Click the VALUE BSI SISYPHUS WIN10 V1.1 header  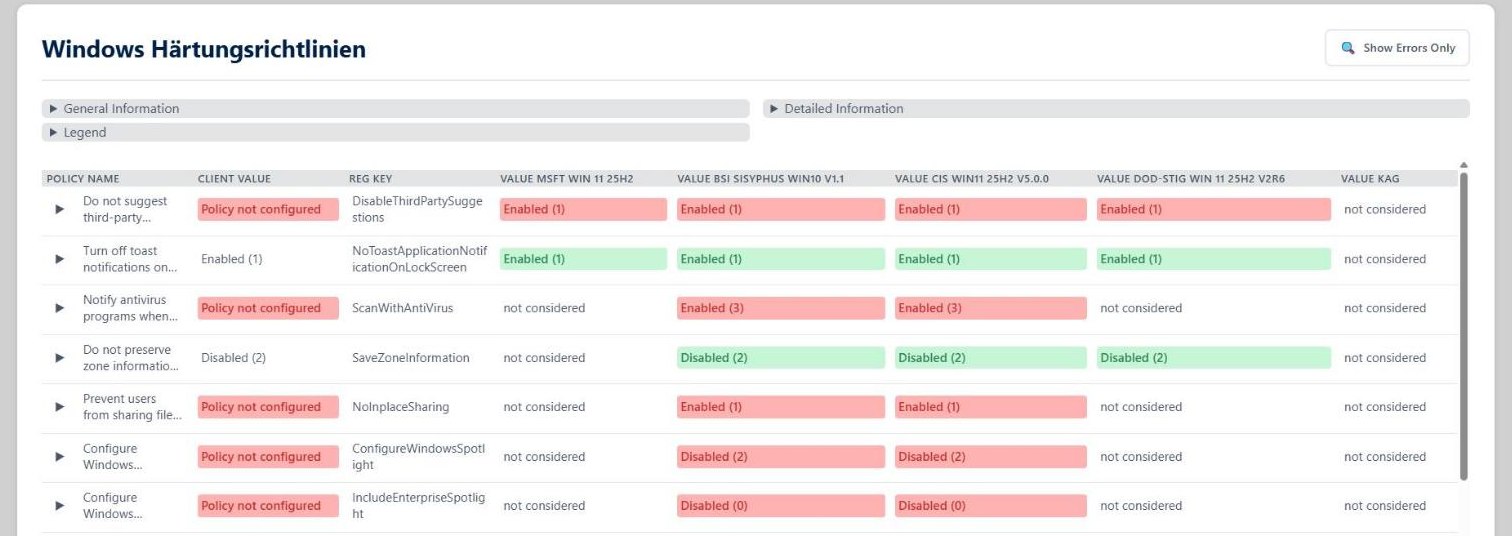[x=761, y=179]
